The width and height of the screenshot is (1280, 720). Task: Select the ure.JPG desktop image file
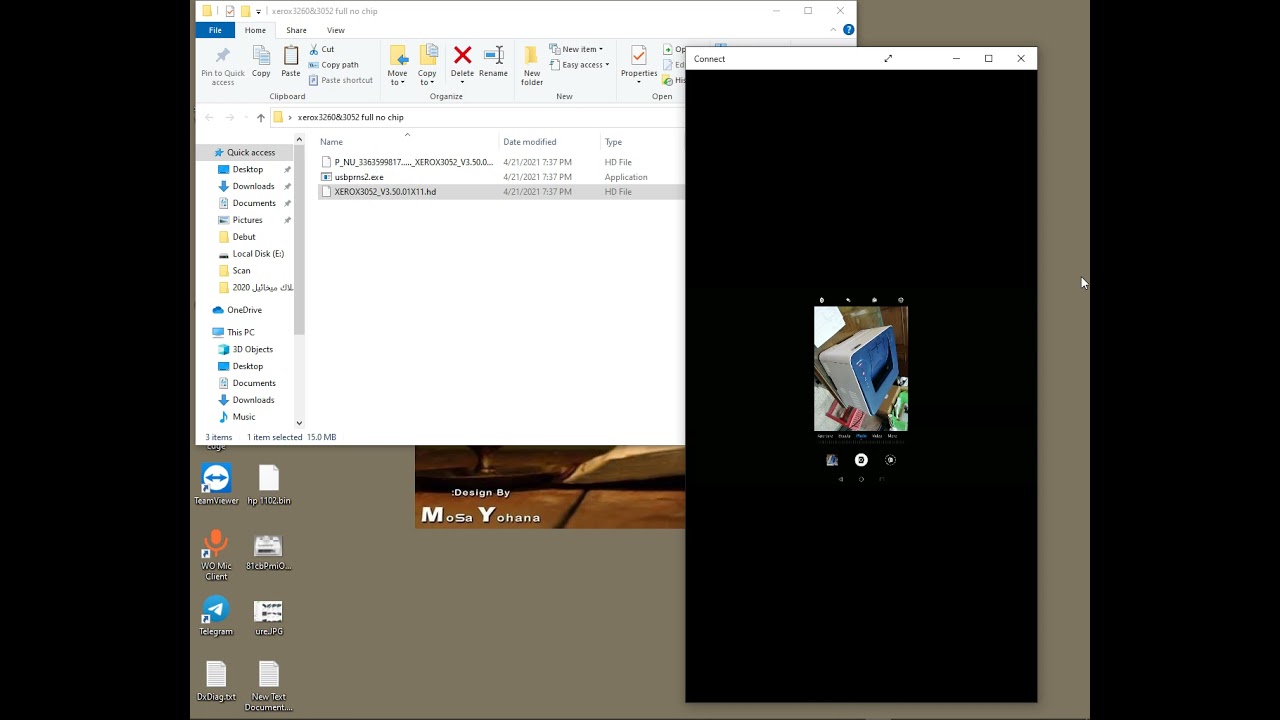(x=269, y=616)
